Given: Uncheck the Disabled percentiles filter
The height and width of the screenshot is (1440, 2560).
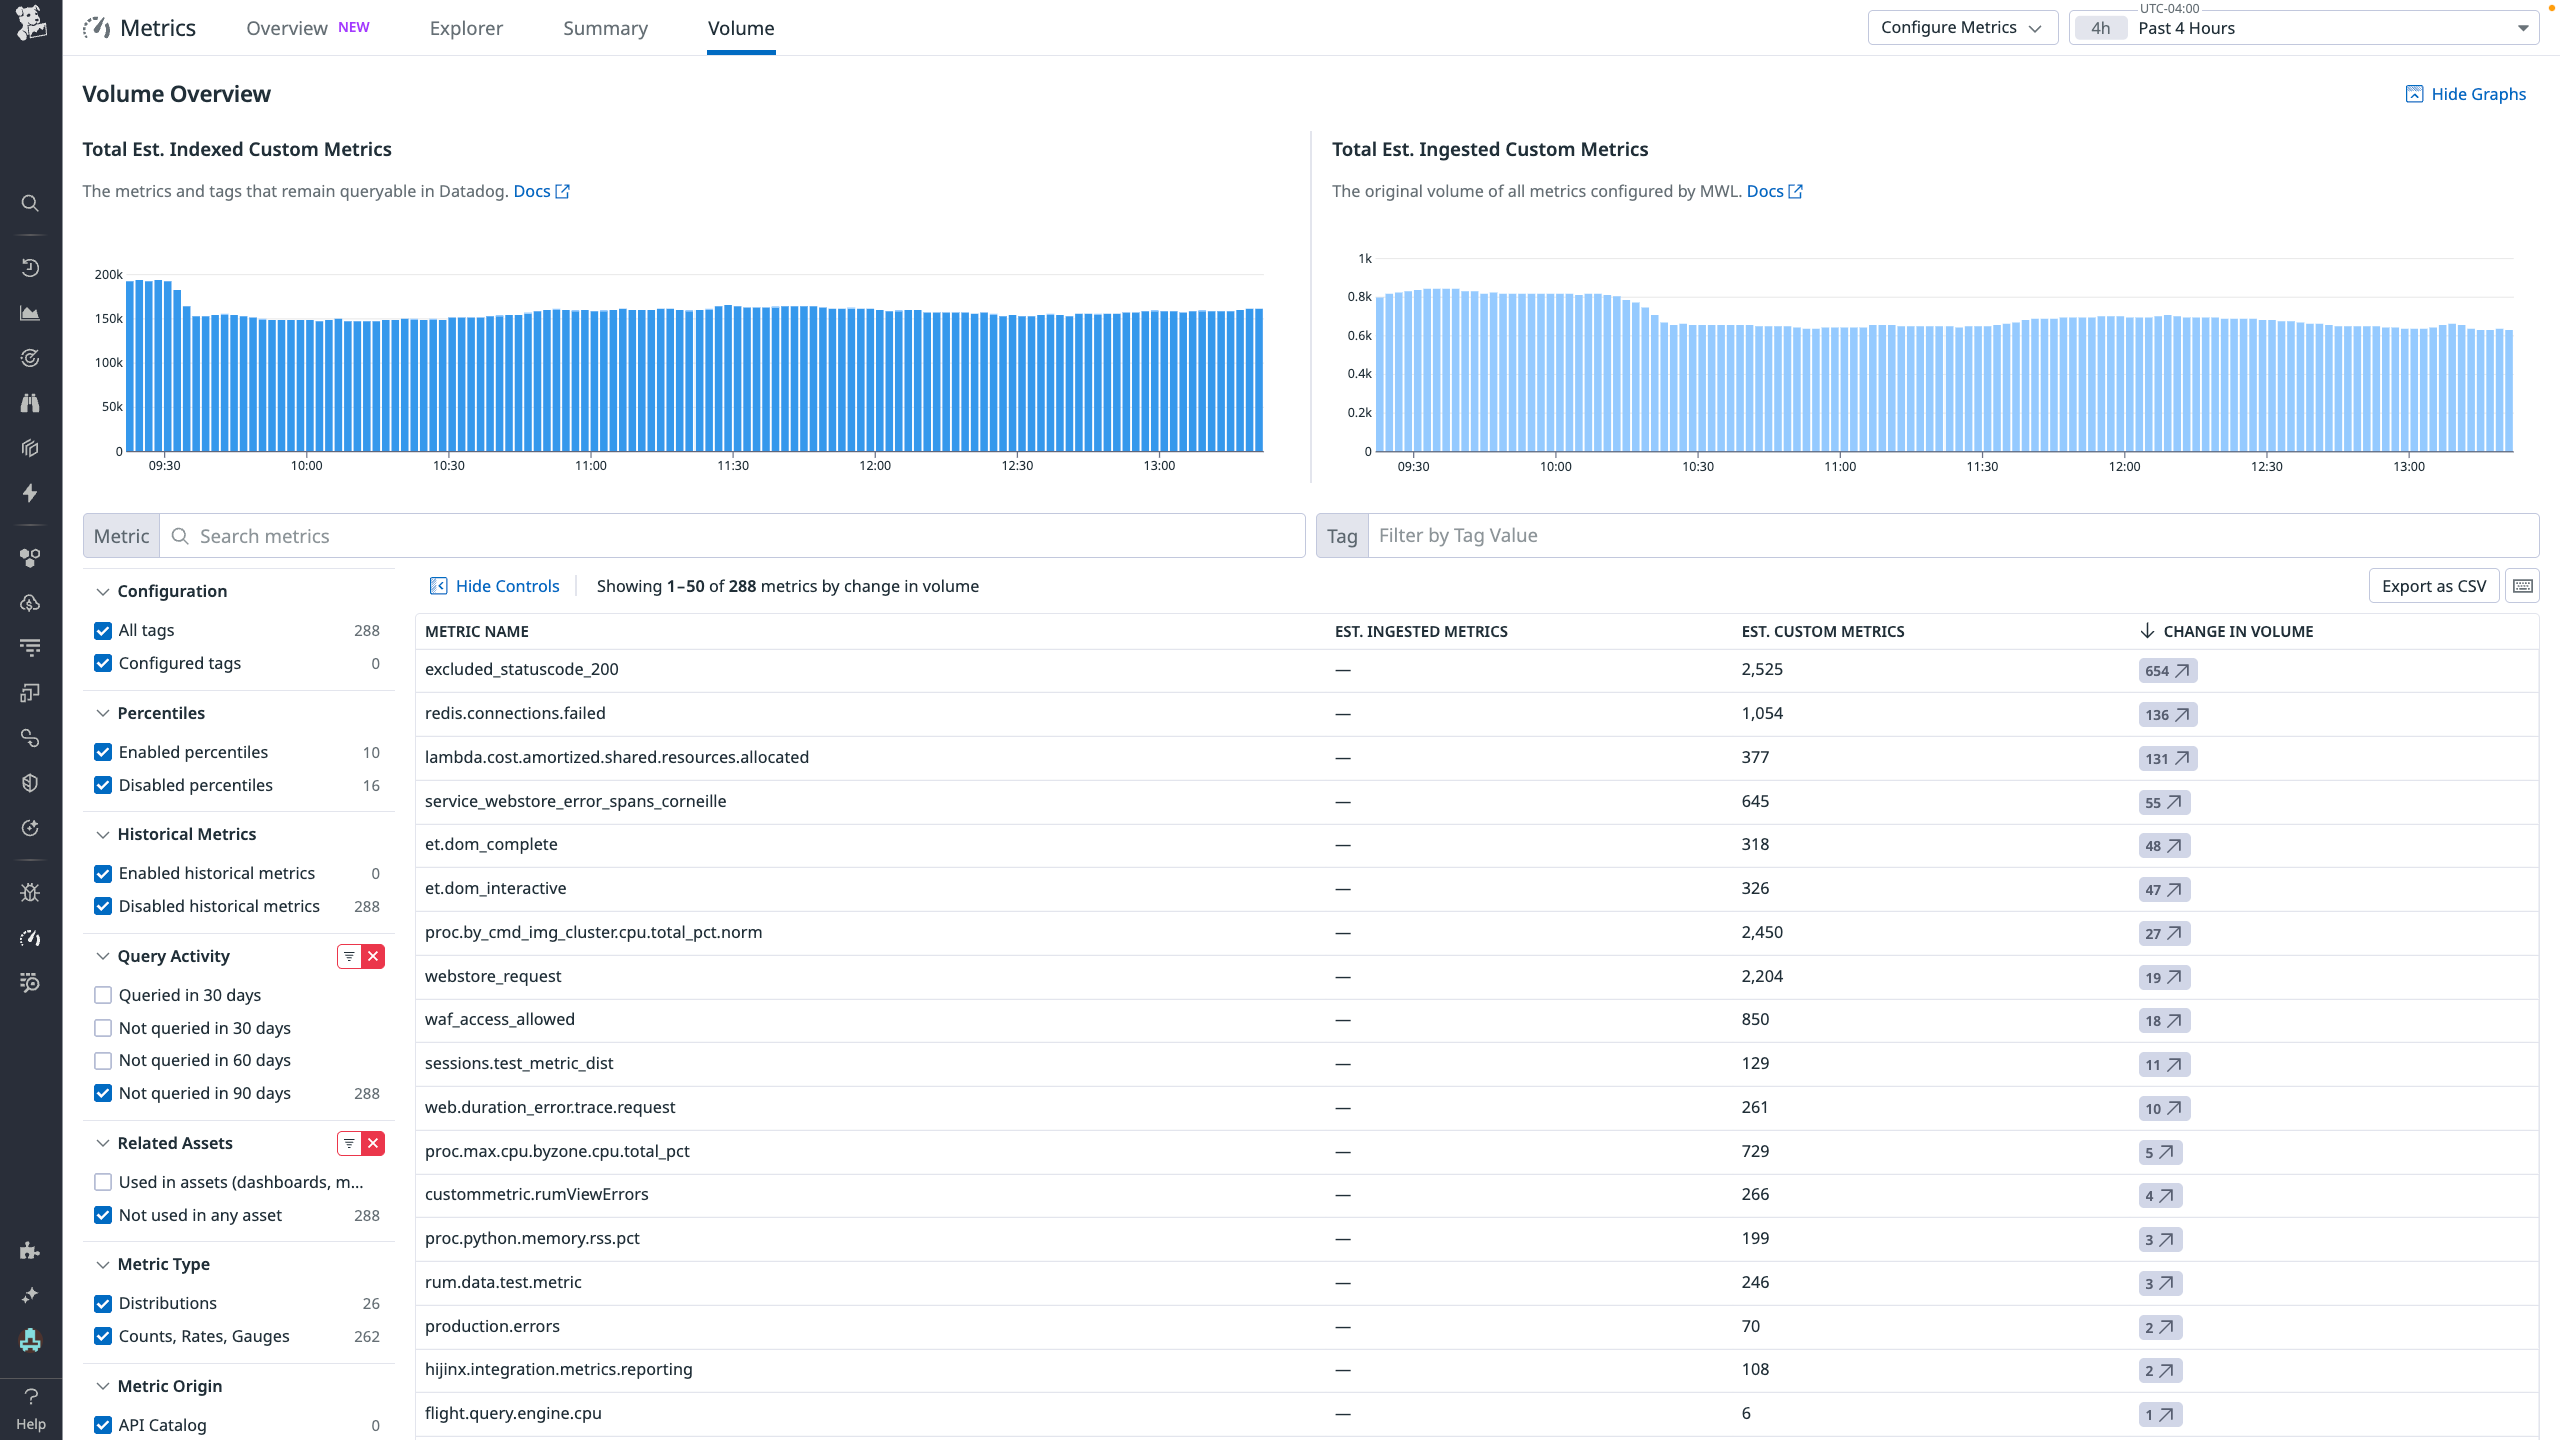Looking at the screenshot, I should point(103,785).
